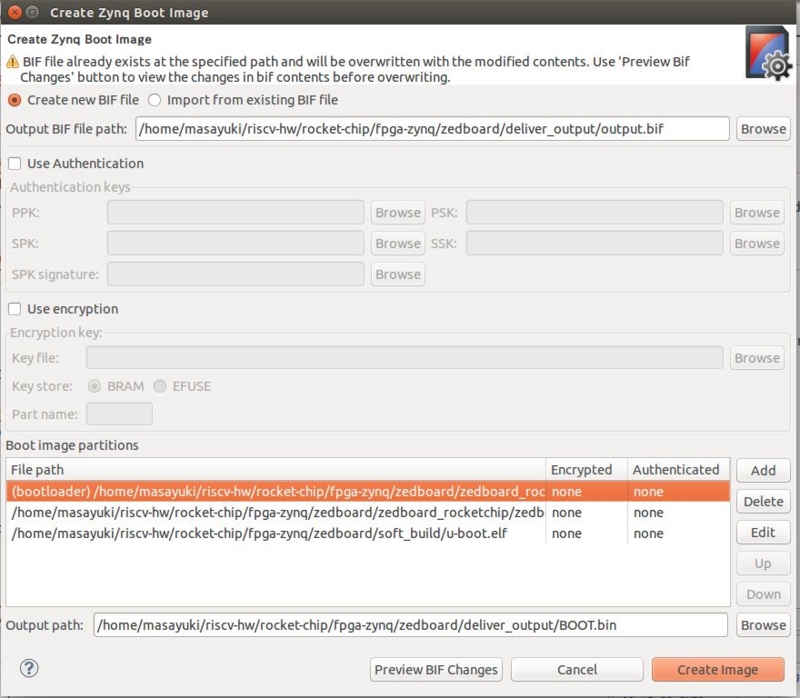This screenshot has height=698, width=800.
Task: Edit the highlighted bootloader partition
Action: click(763, 533)
